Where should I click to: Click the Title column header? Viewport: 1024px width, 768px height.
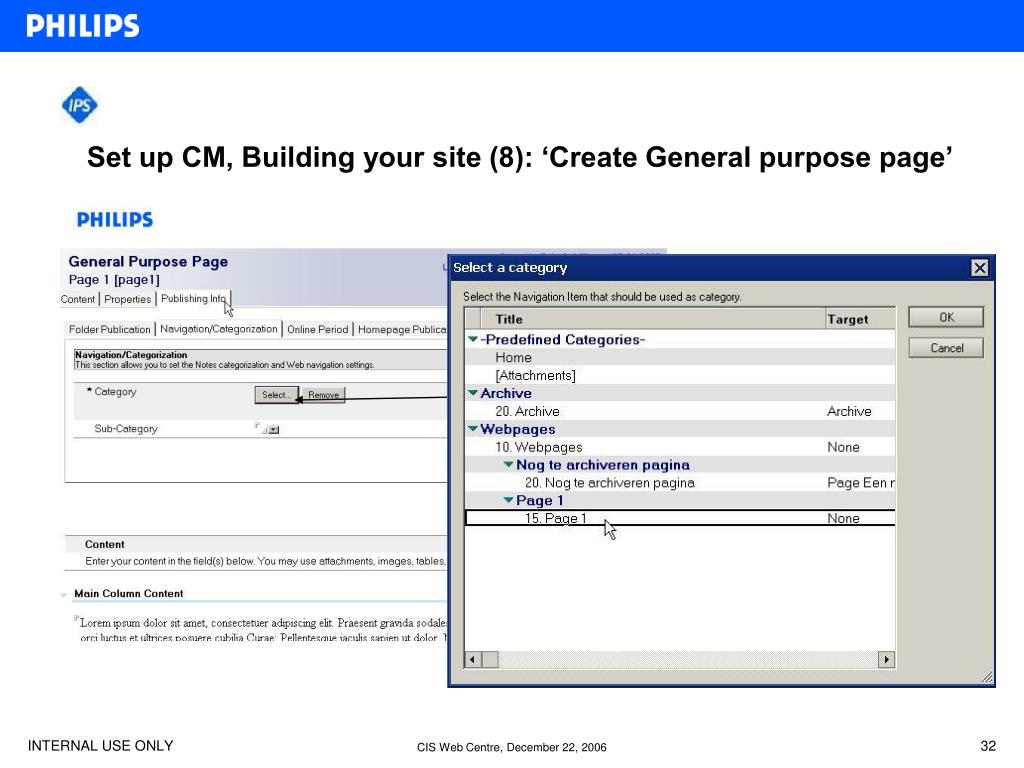tap(652, 319)
